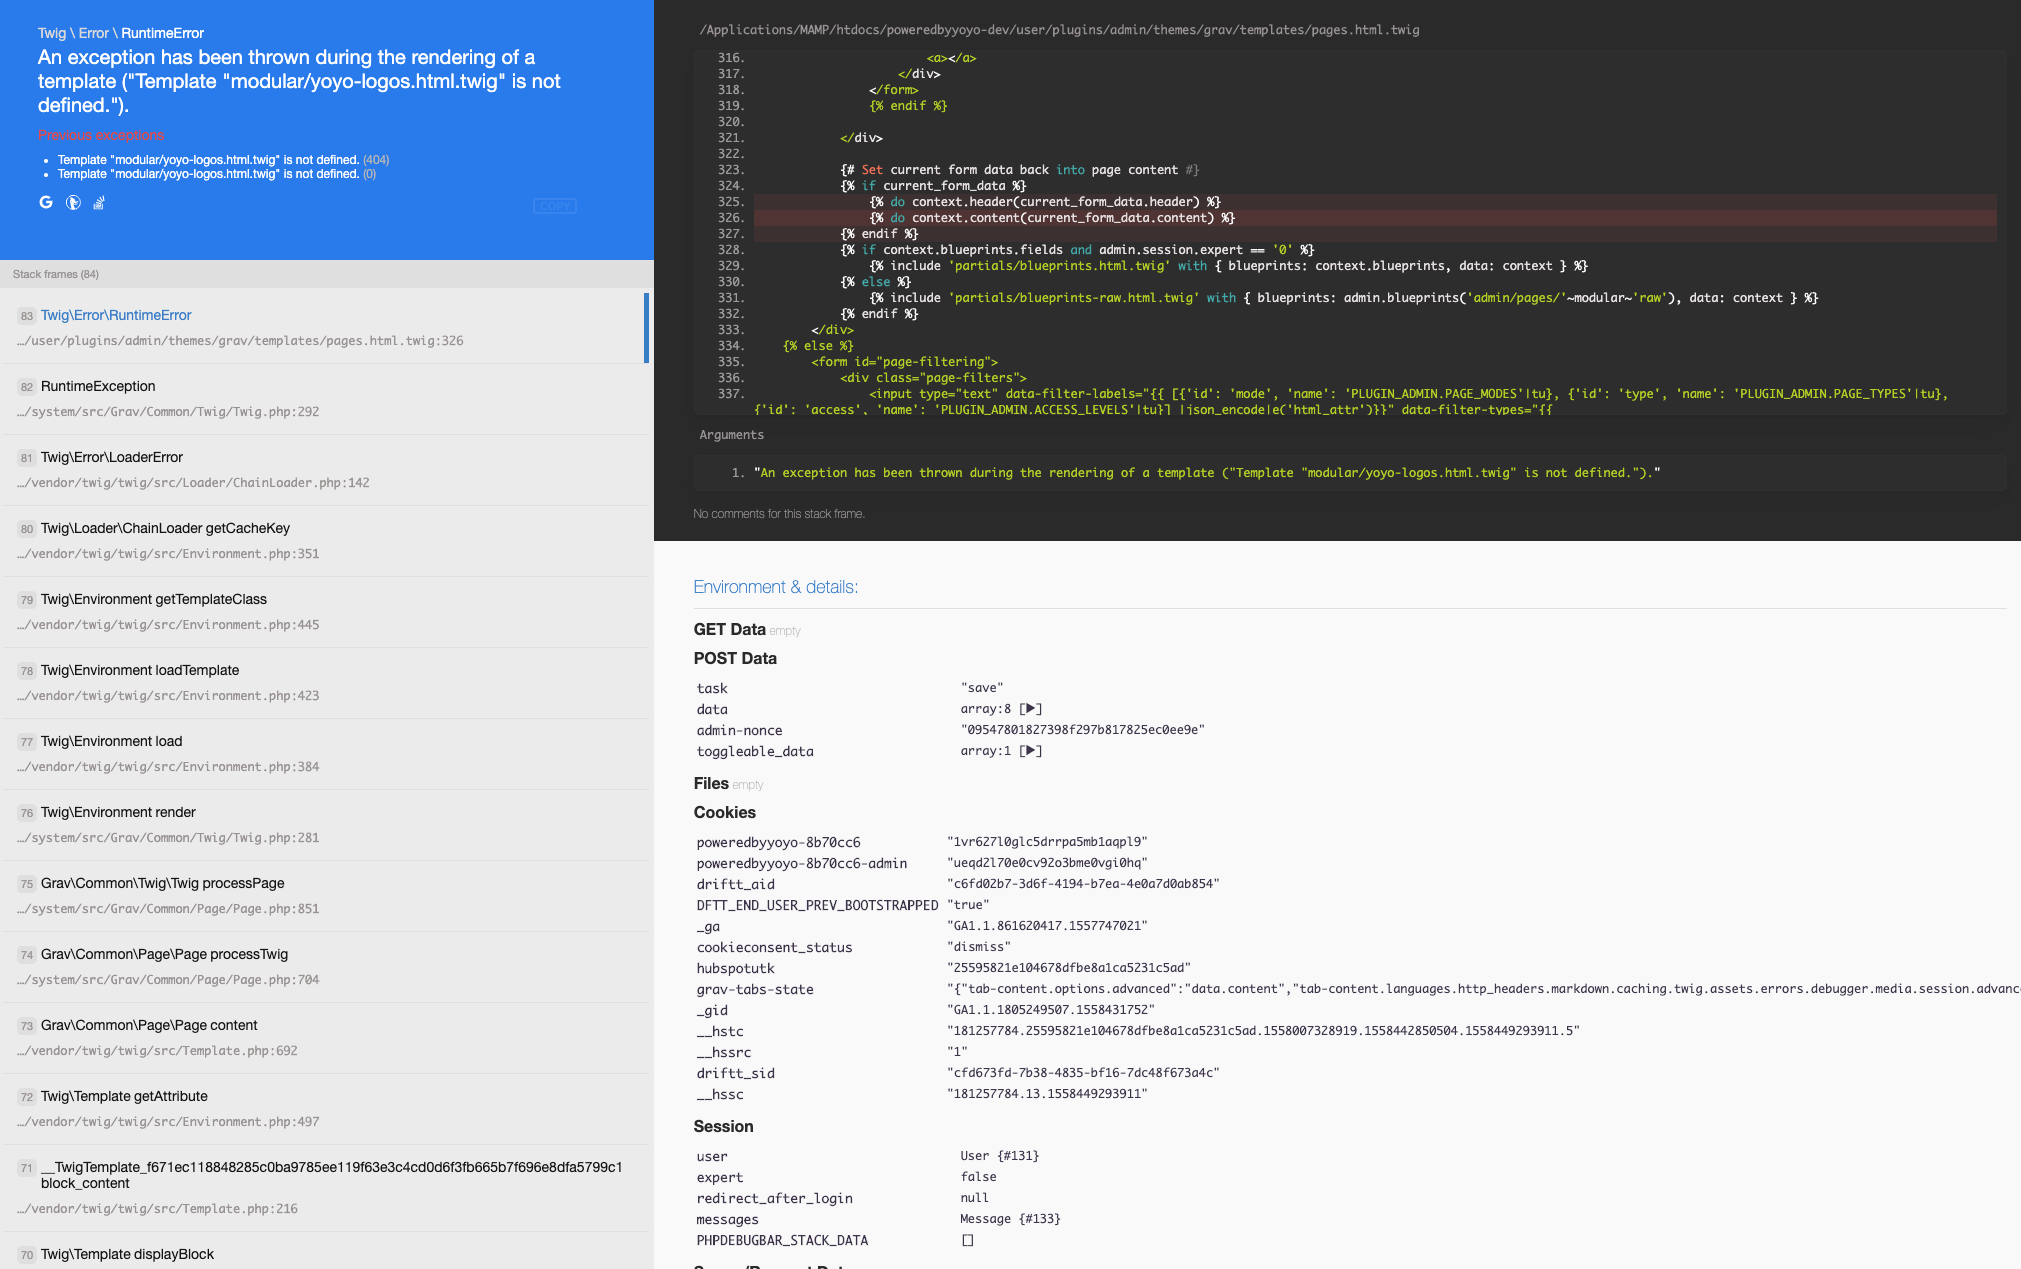Select frame 76 Twig\Environment render
This screenshot has width=2021, height=1269.
click(325, 825)
